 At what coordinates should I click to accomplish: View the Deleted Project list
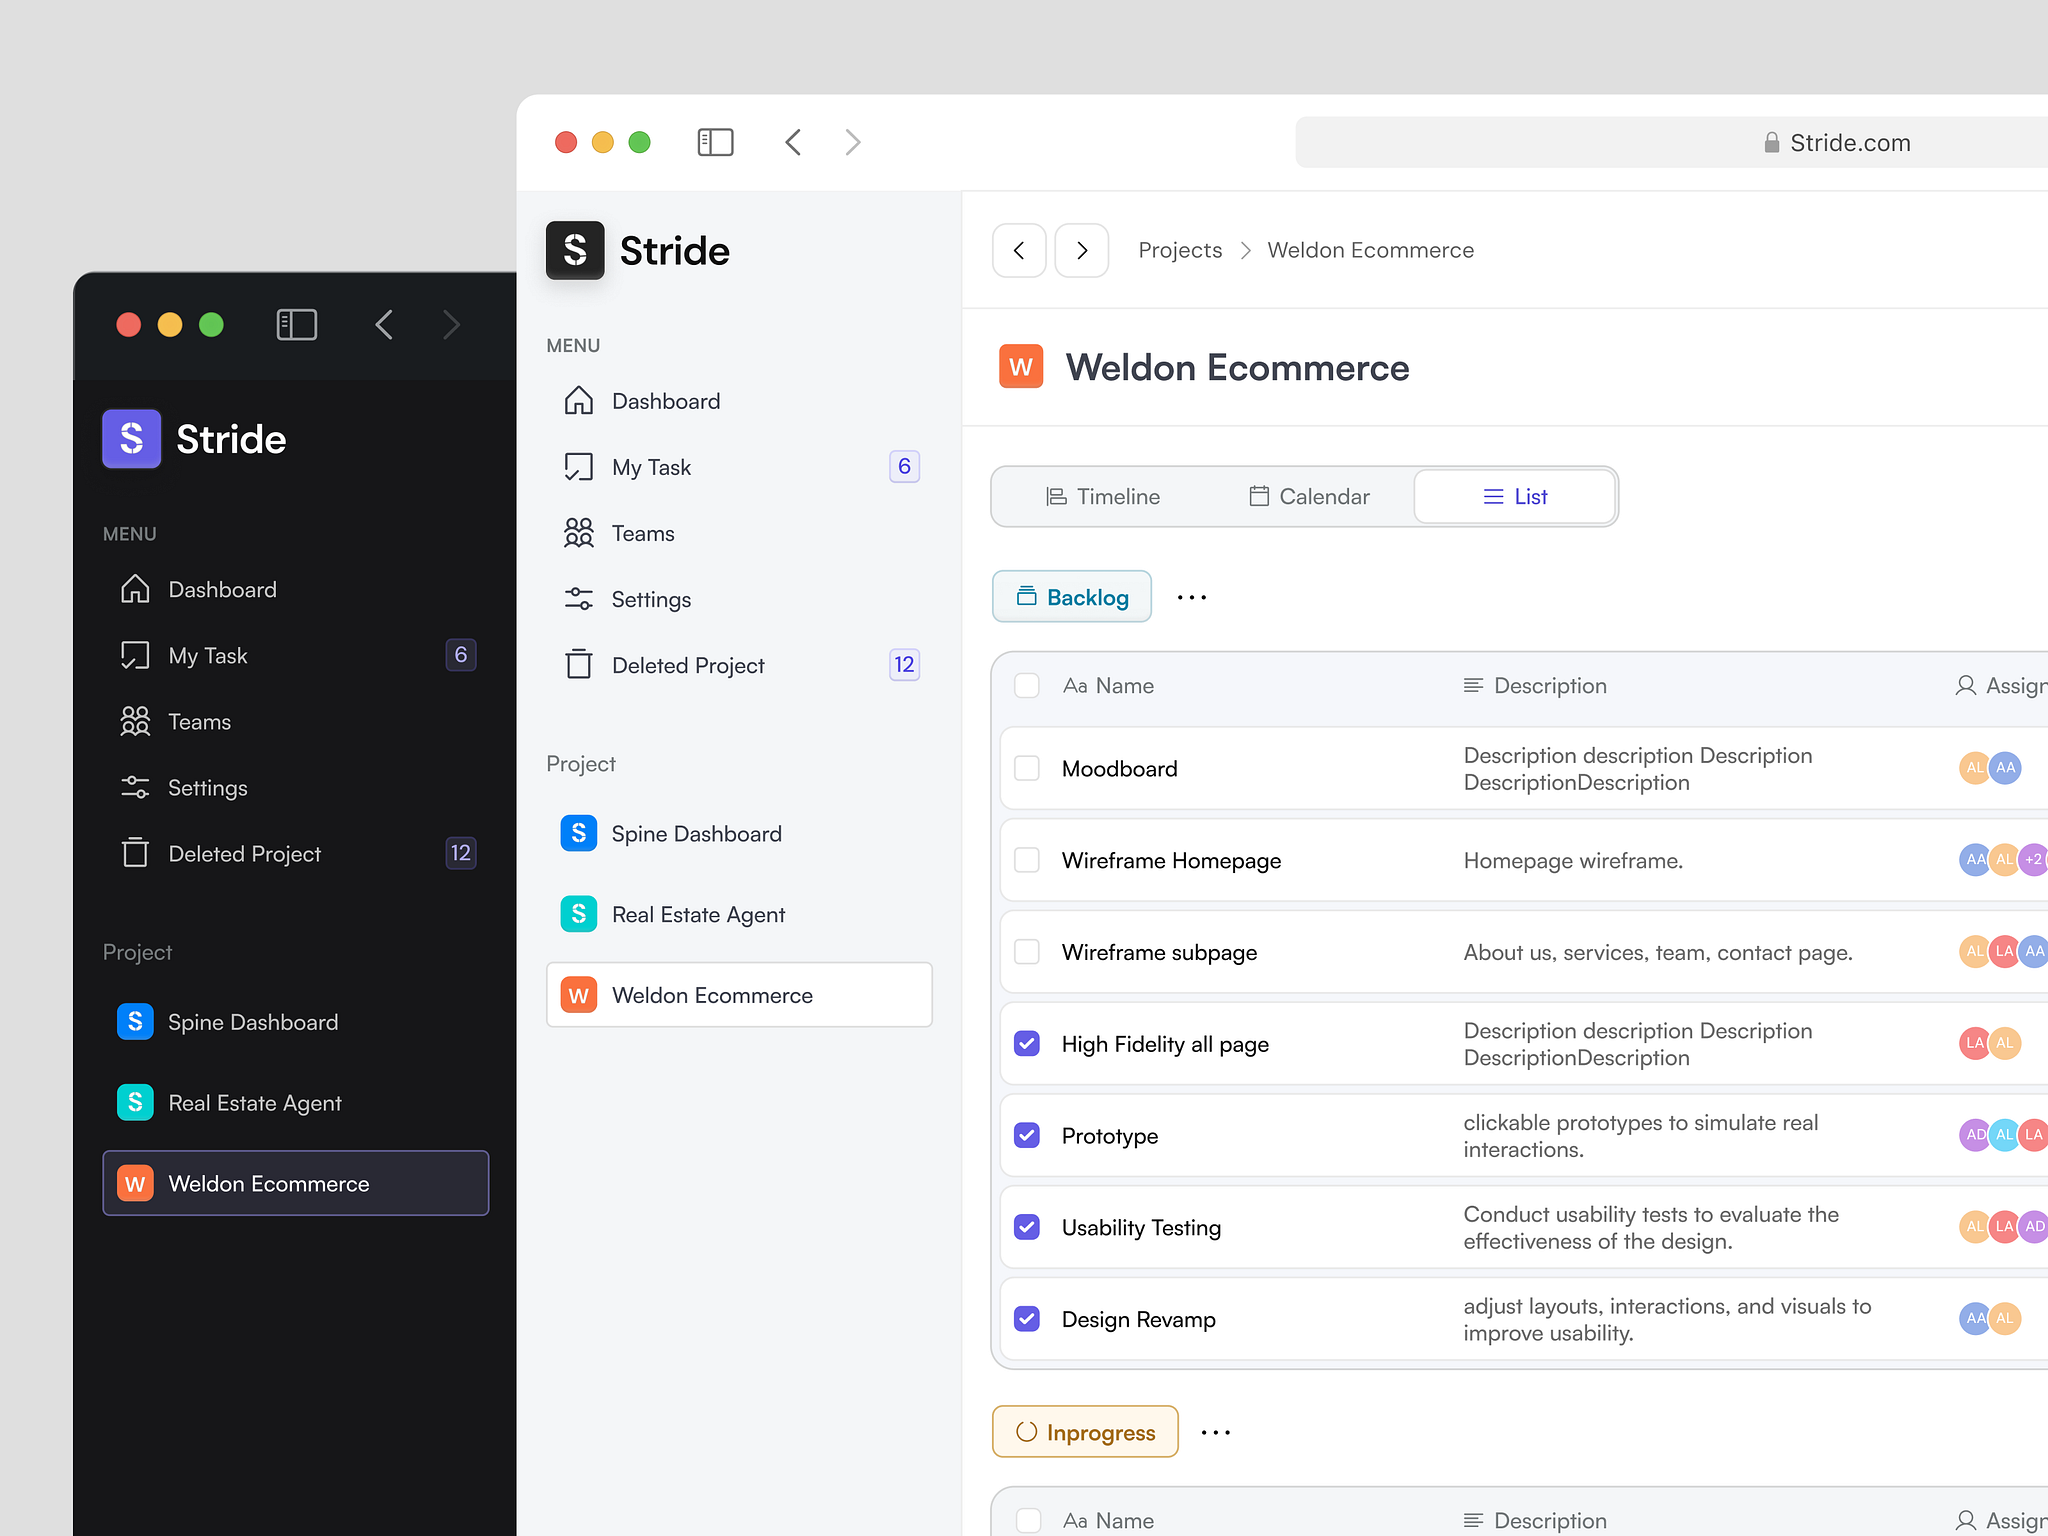click(x=688, y=664)
